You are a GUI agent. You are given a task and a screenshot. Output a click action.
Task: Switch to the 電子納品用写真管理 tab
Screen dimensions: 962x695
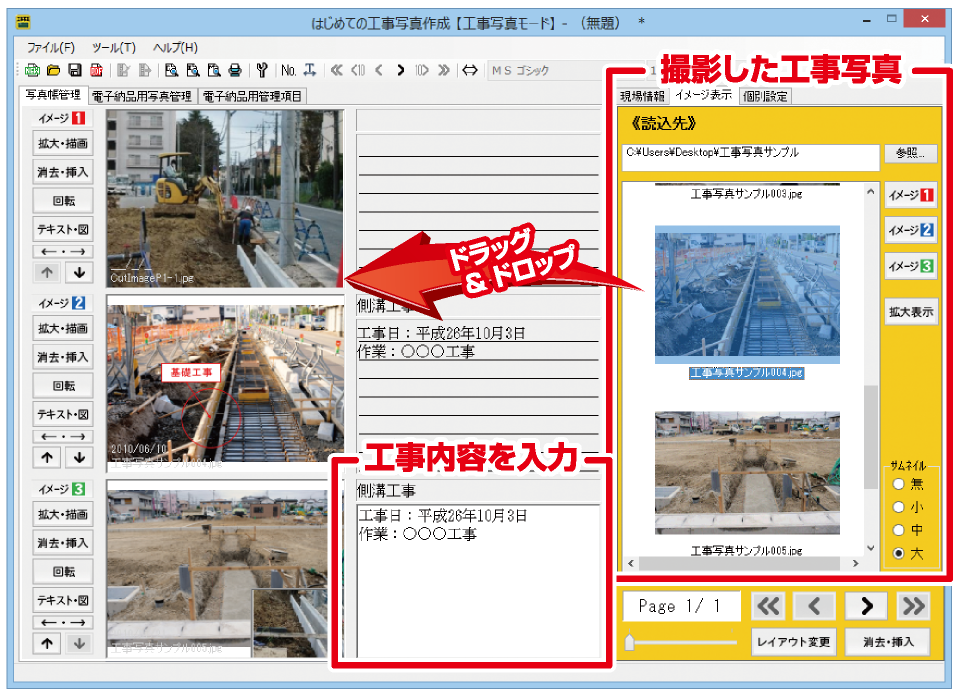pyautogui.click(x=141, y=96)
